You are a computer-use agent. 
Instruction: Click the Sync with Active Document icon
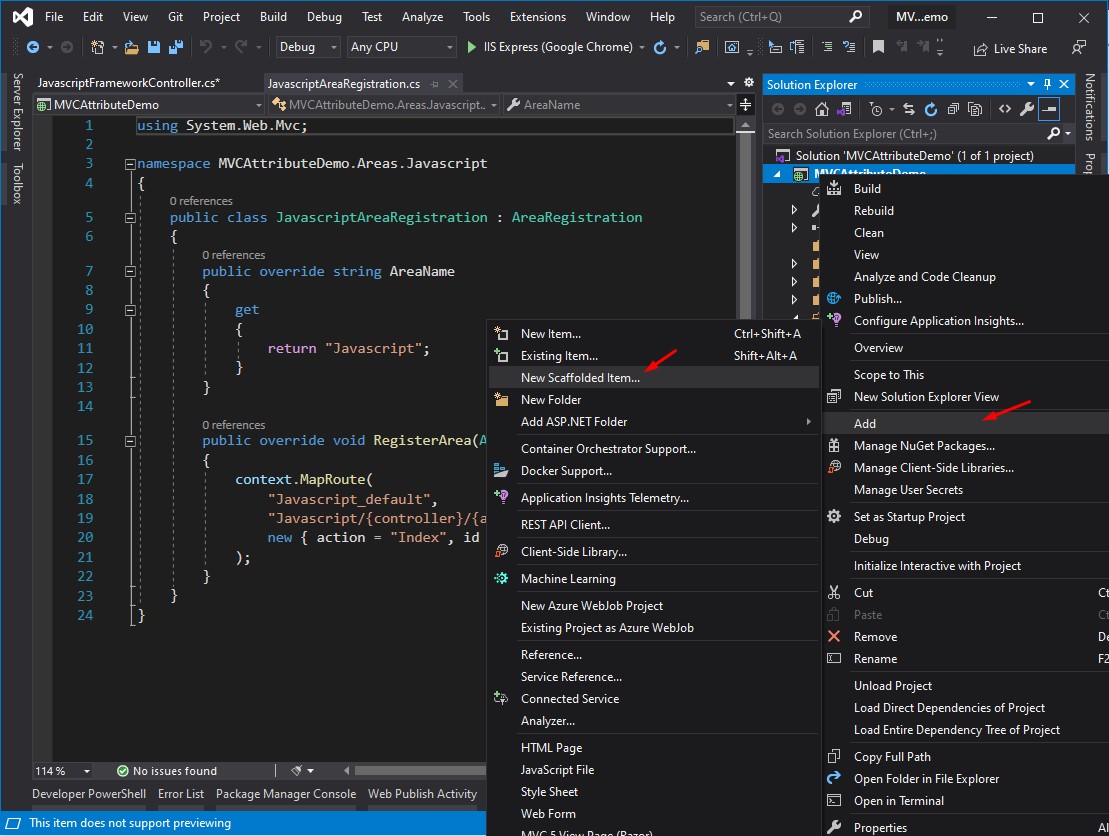coord(908,108)
